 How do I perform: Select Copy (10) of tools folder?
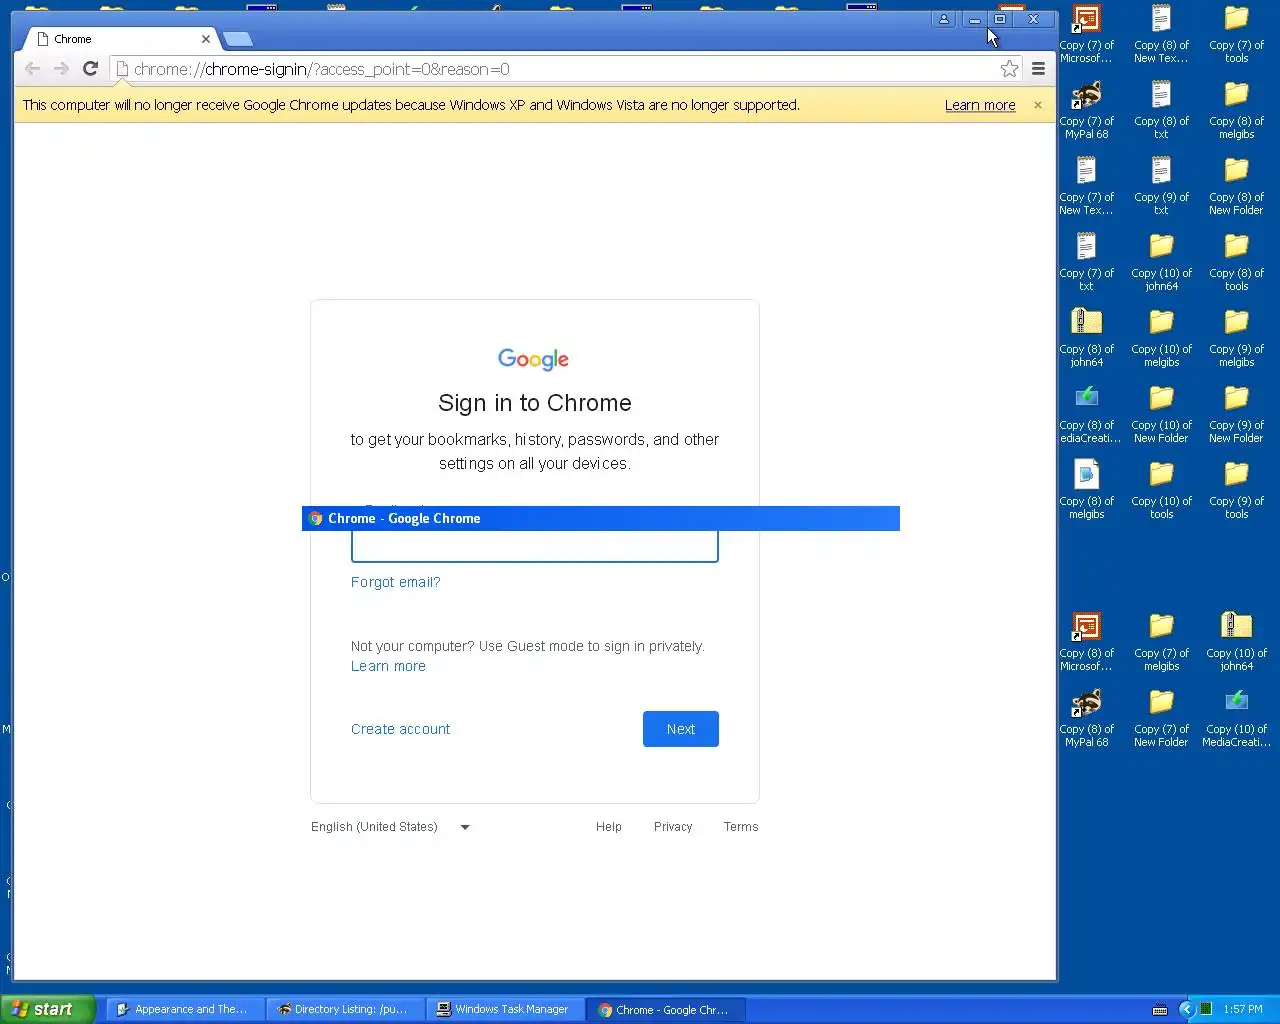coord(1161,491)
